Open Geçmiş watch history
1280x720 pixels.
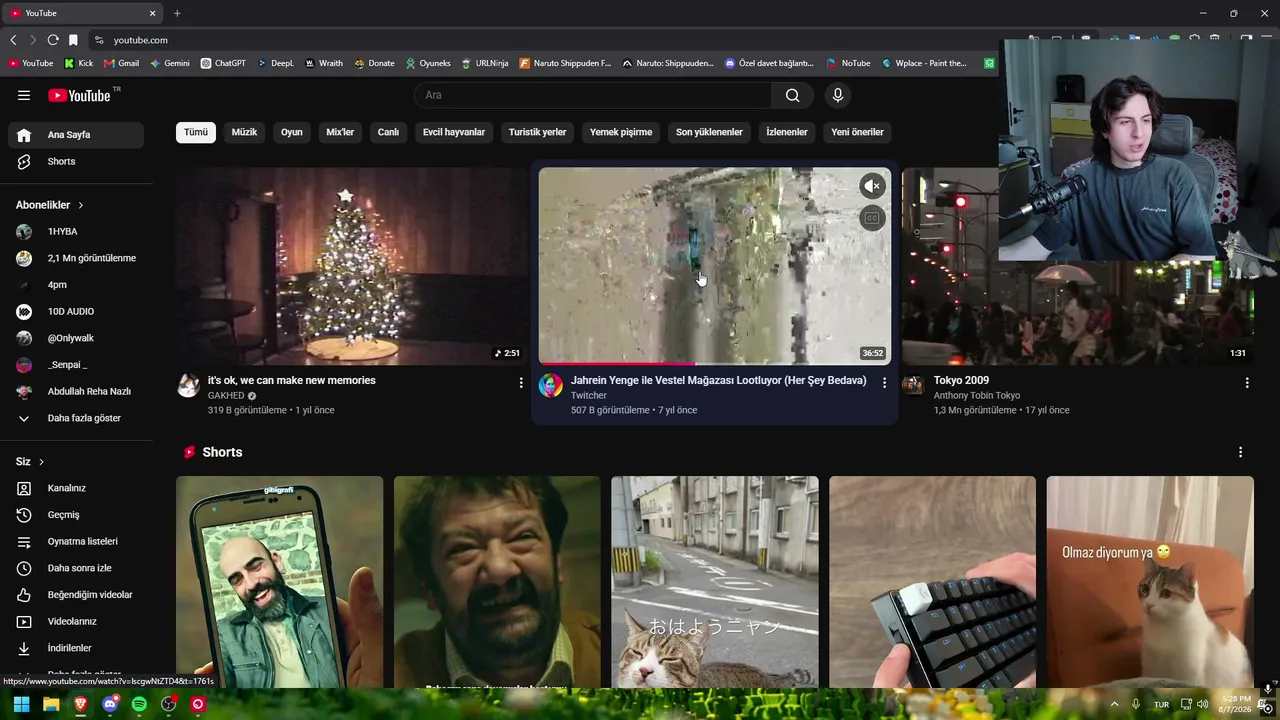tap(76, 515)
